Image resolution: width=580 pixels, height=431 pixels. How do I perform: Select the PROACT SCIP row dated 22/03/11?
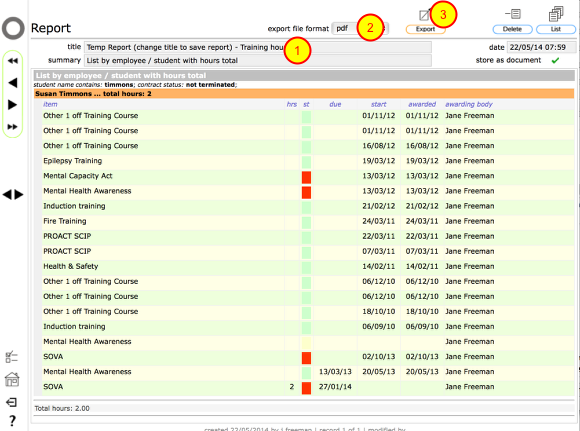(67, 236)
